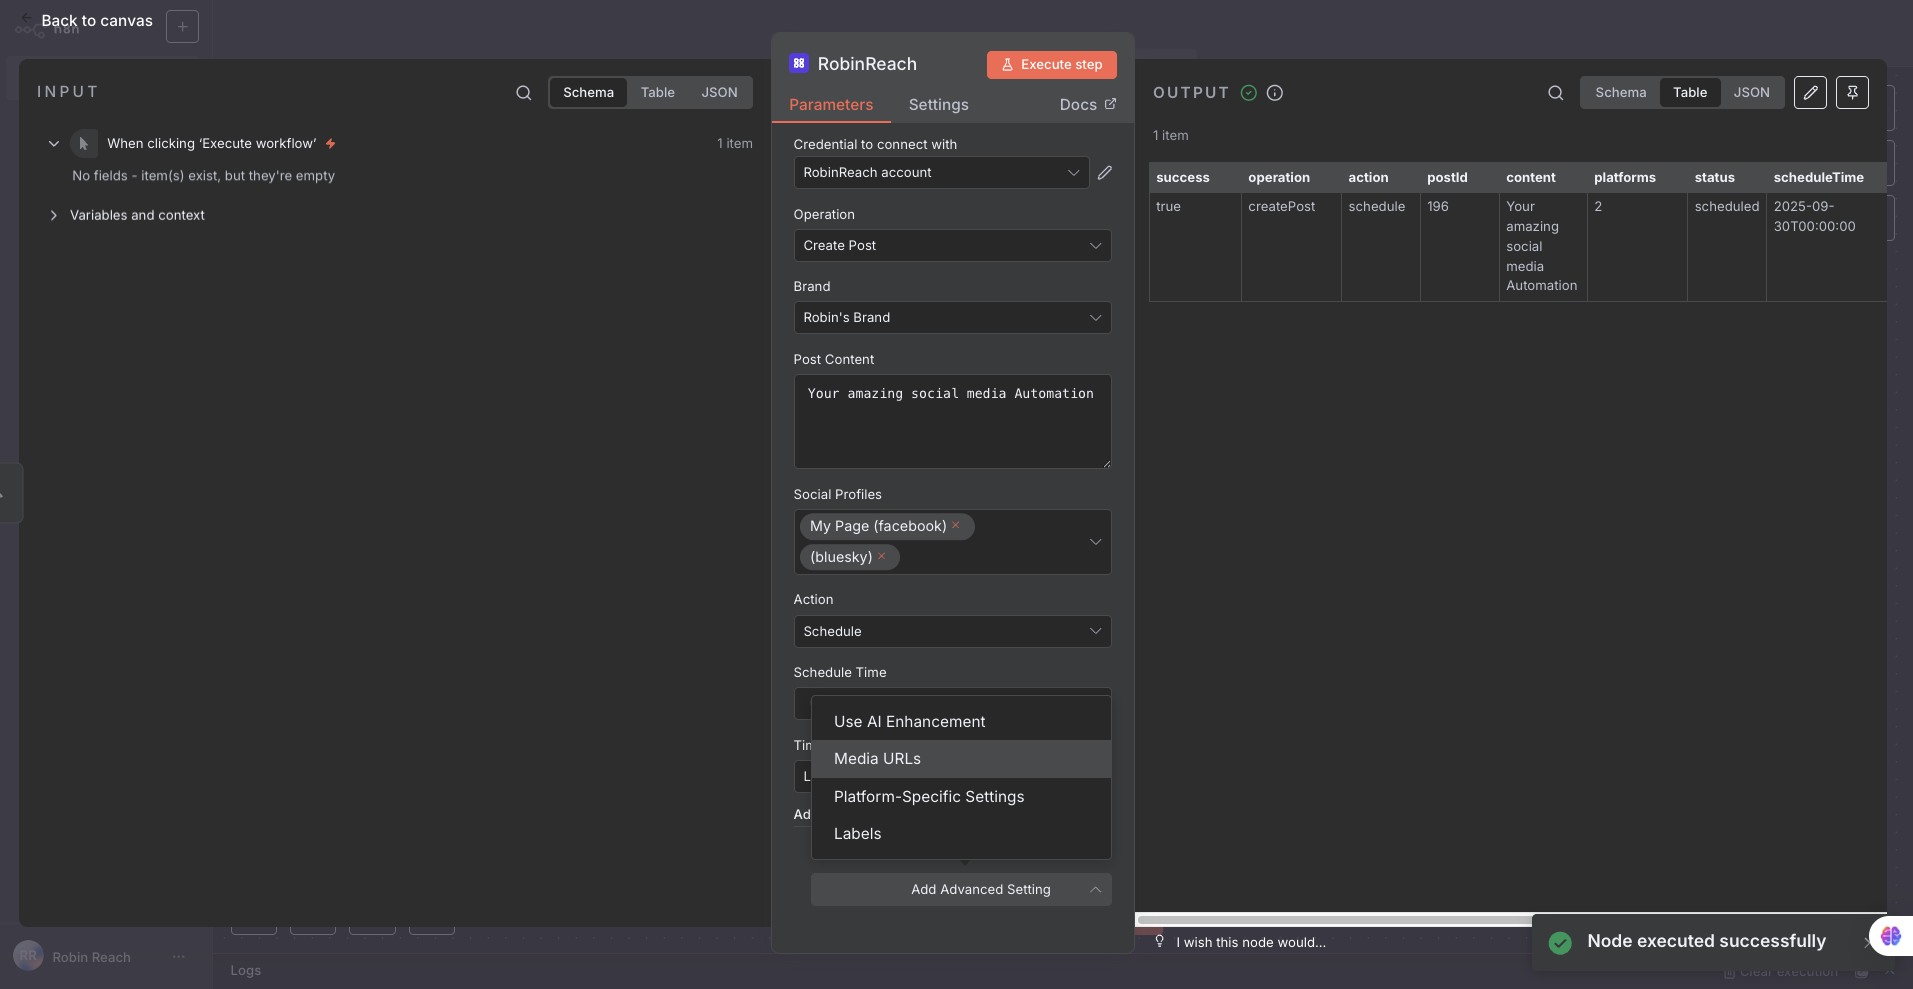This screenshot has height=989, width=1913.
Task: Click the scheduleTime value '2025-09-30T00:00:00'
Action: point(1814,217)
